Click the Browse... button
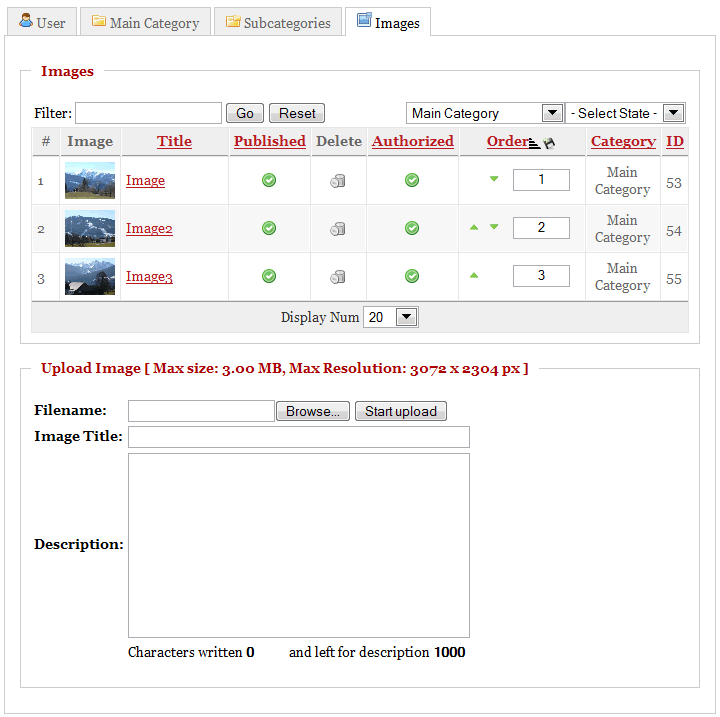This screenshot has width=720, height=717. pos(313,411)
